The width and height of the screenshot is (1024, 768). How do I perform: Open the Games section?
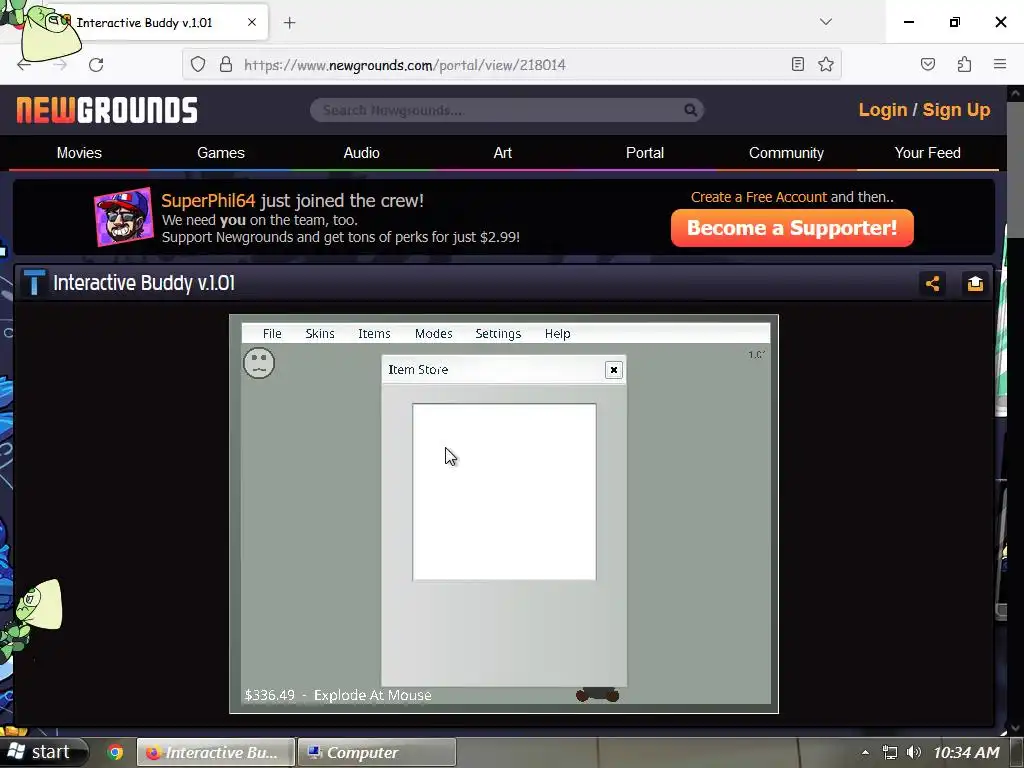coord(221,153)
